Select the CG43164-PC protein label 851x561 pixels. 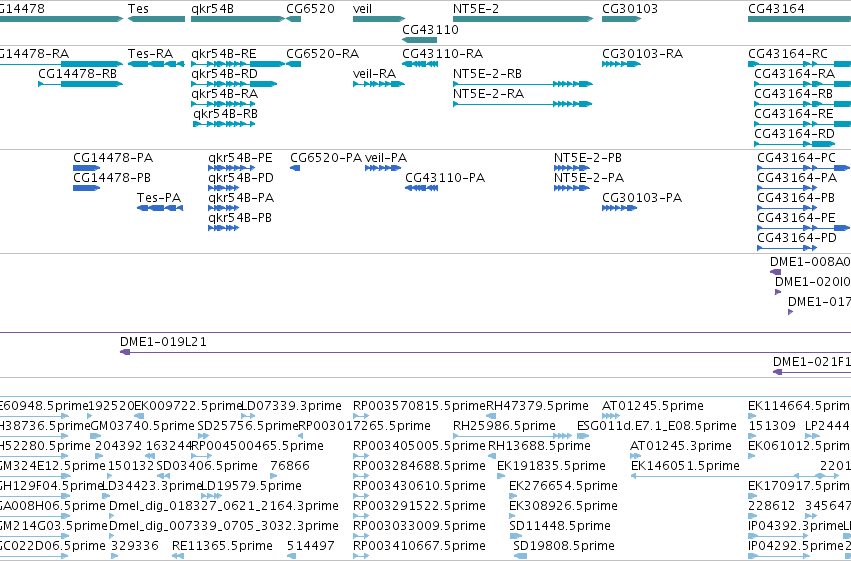(x=796, y=158)
